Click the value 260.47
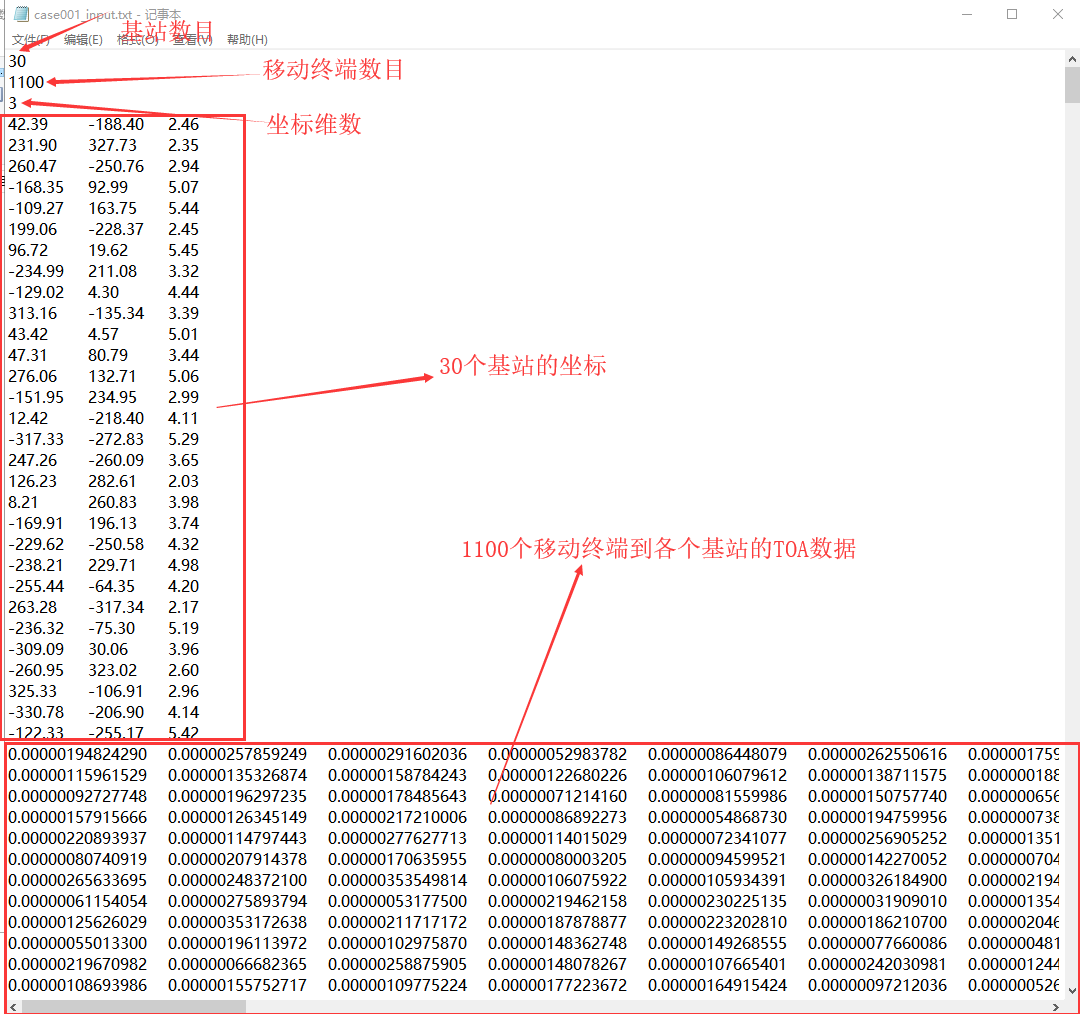Viewport: 1080px width, 1014px height. pyautogui.click(x=32, y=167)
